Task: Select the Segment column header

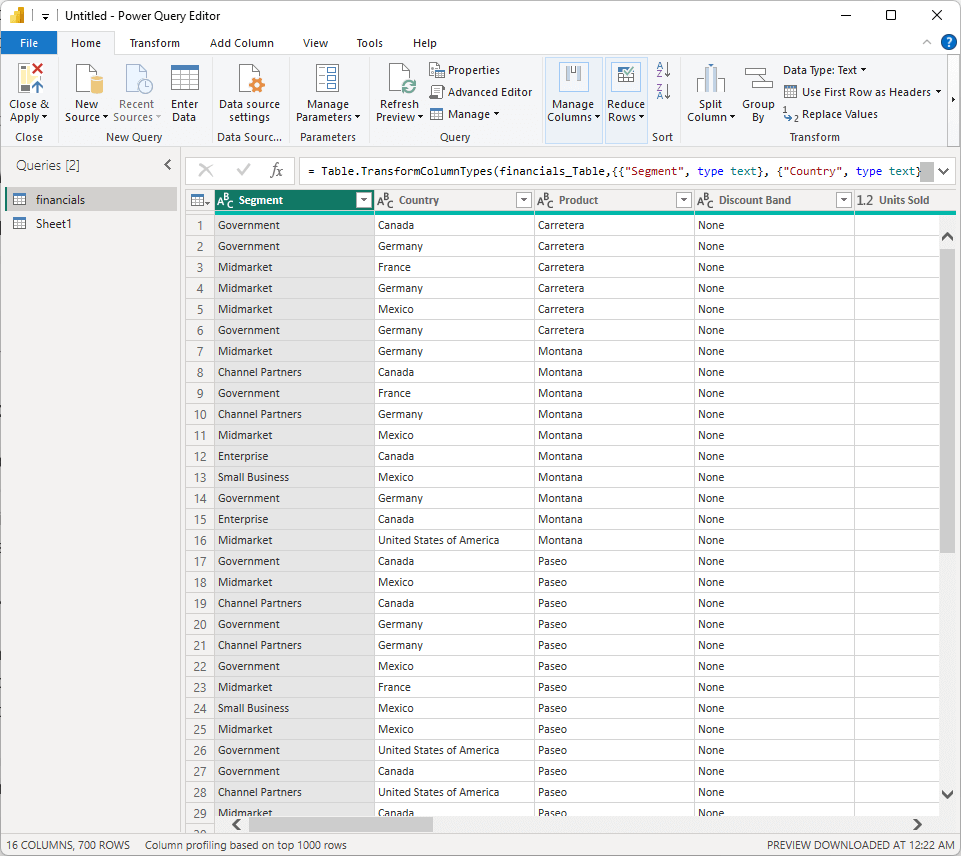Action: pos(294,200)
